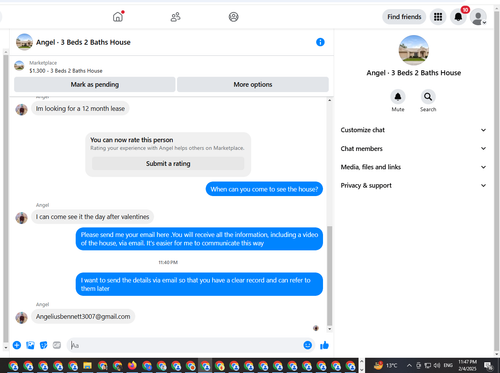Click the 'I can come see it the day after valentines' message
The image size is (500, 373).
[92, 217]
